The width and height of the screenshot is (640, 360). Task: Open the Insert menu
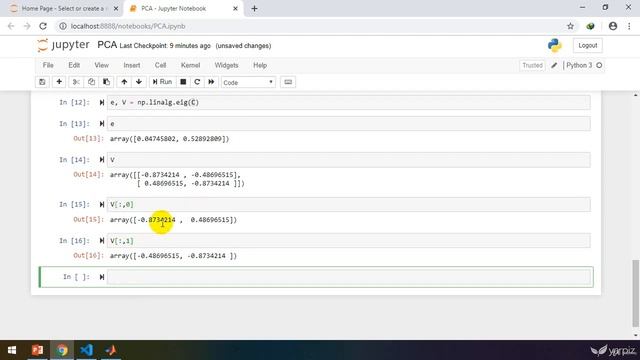(x=132, y=65)
